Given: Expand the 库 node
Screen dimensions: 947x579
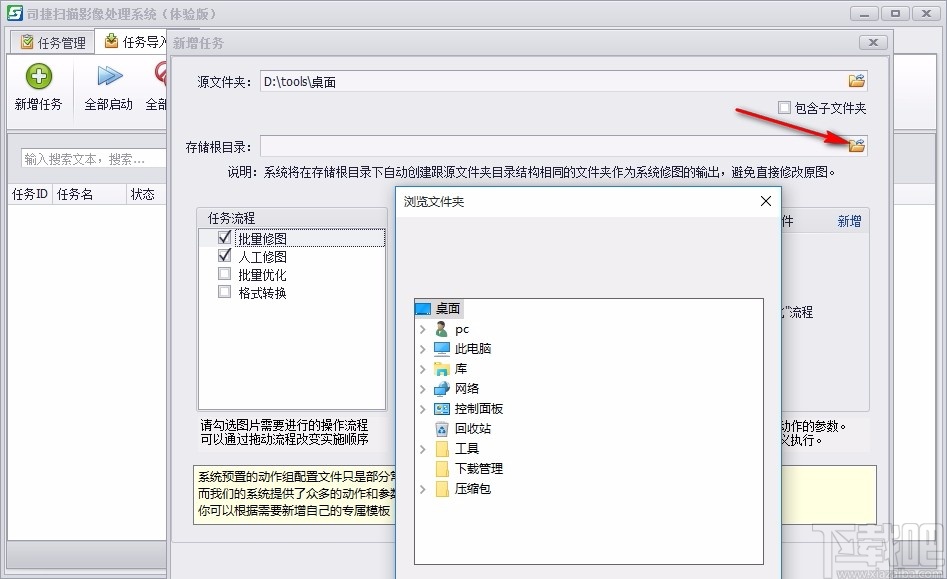Looking at the screenshot, I should pos(423,369).
